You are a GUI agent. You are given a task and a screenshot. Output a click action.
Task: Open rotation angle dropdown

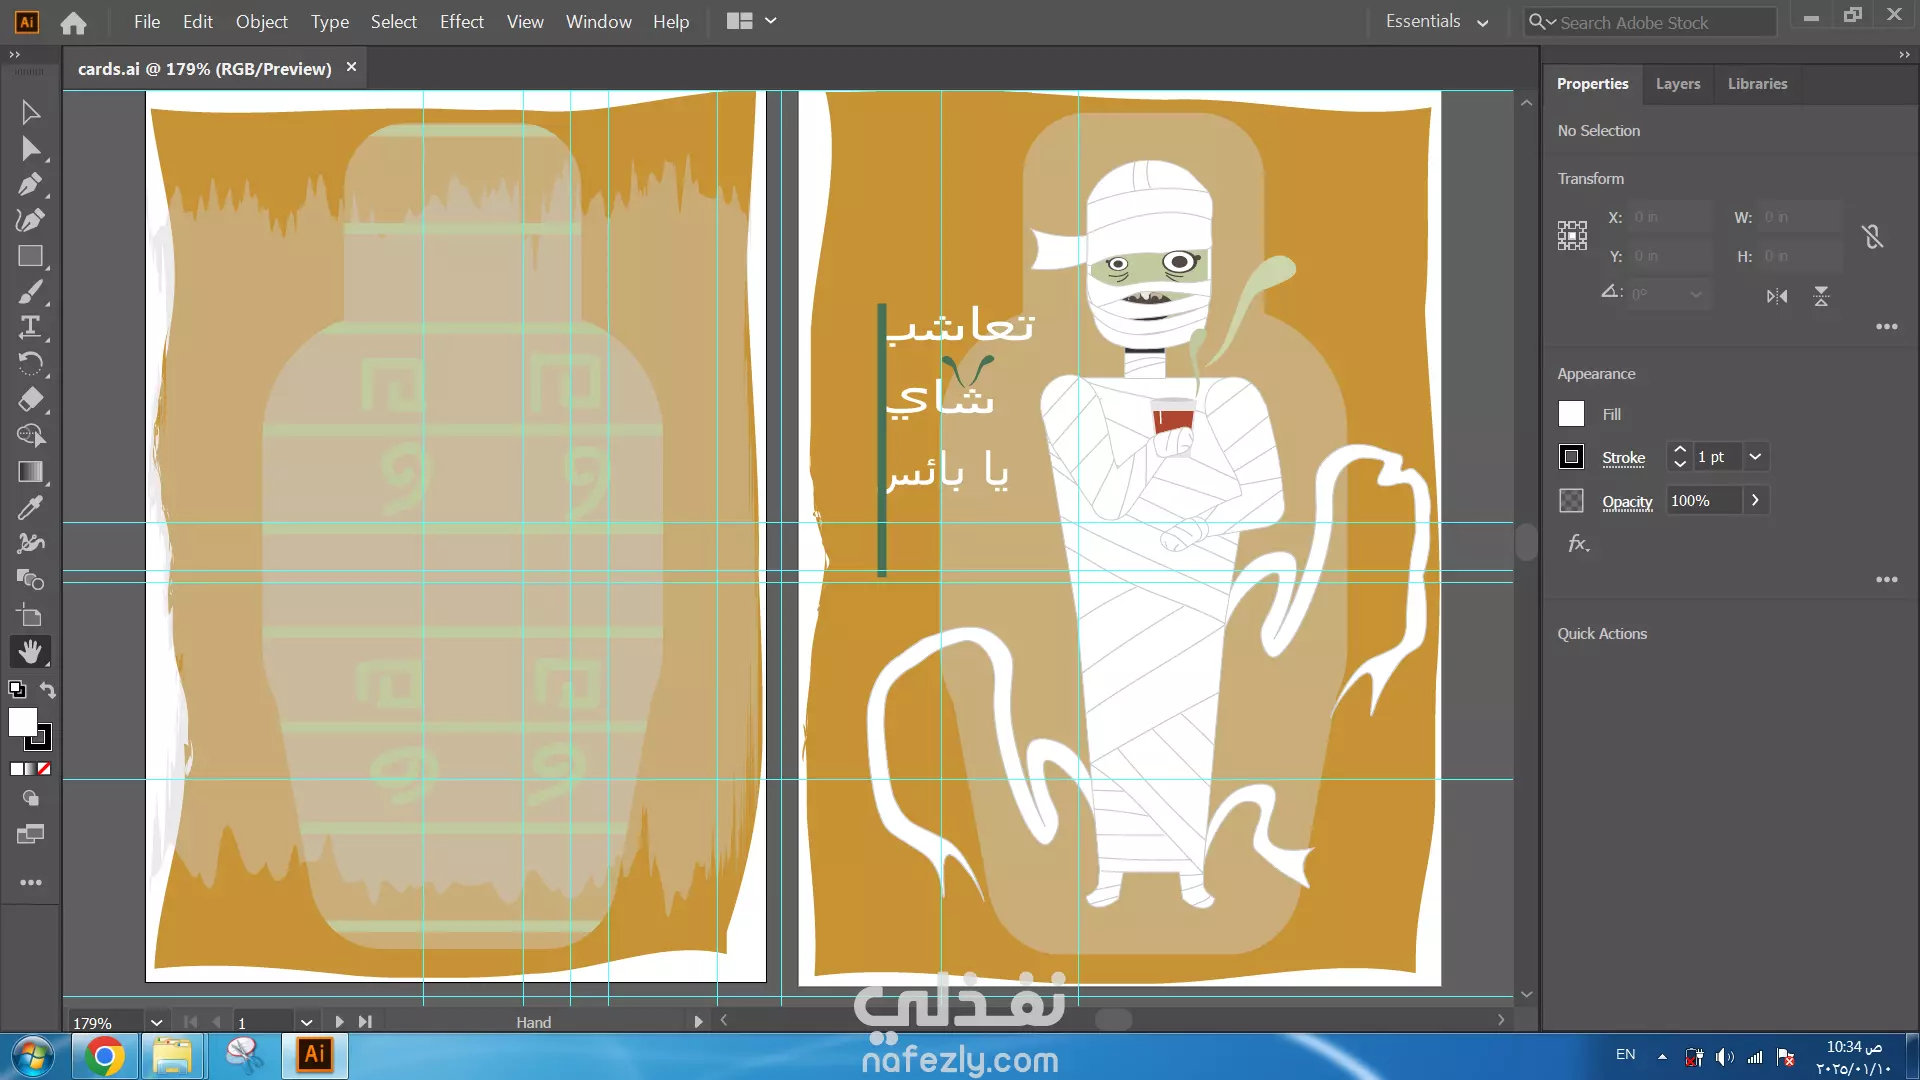click(x=1696, y=294)
